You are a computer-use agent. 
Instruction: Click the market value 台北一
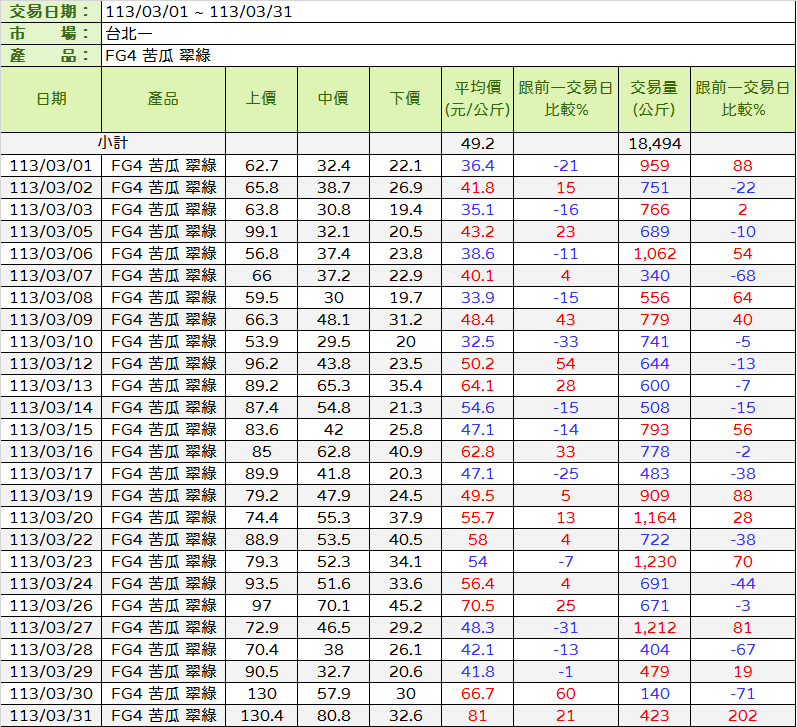(x=129, y=34)
